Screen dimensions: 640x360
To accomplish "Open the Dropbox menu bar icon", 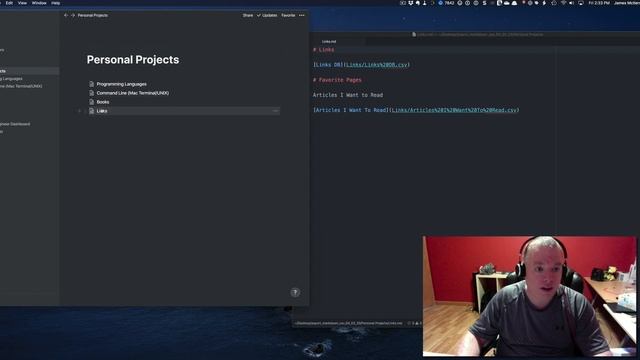I will (411, 3).
